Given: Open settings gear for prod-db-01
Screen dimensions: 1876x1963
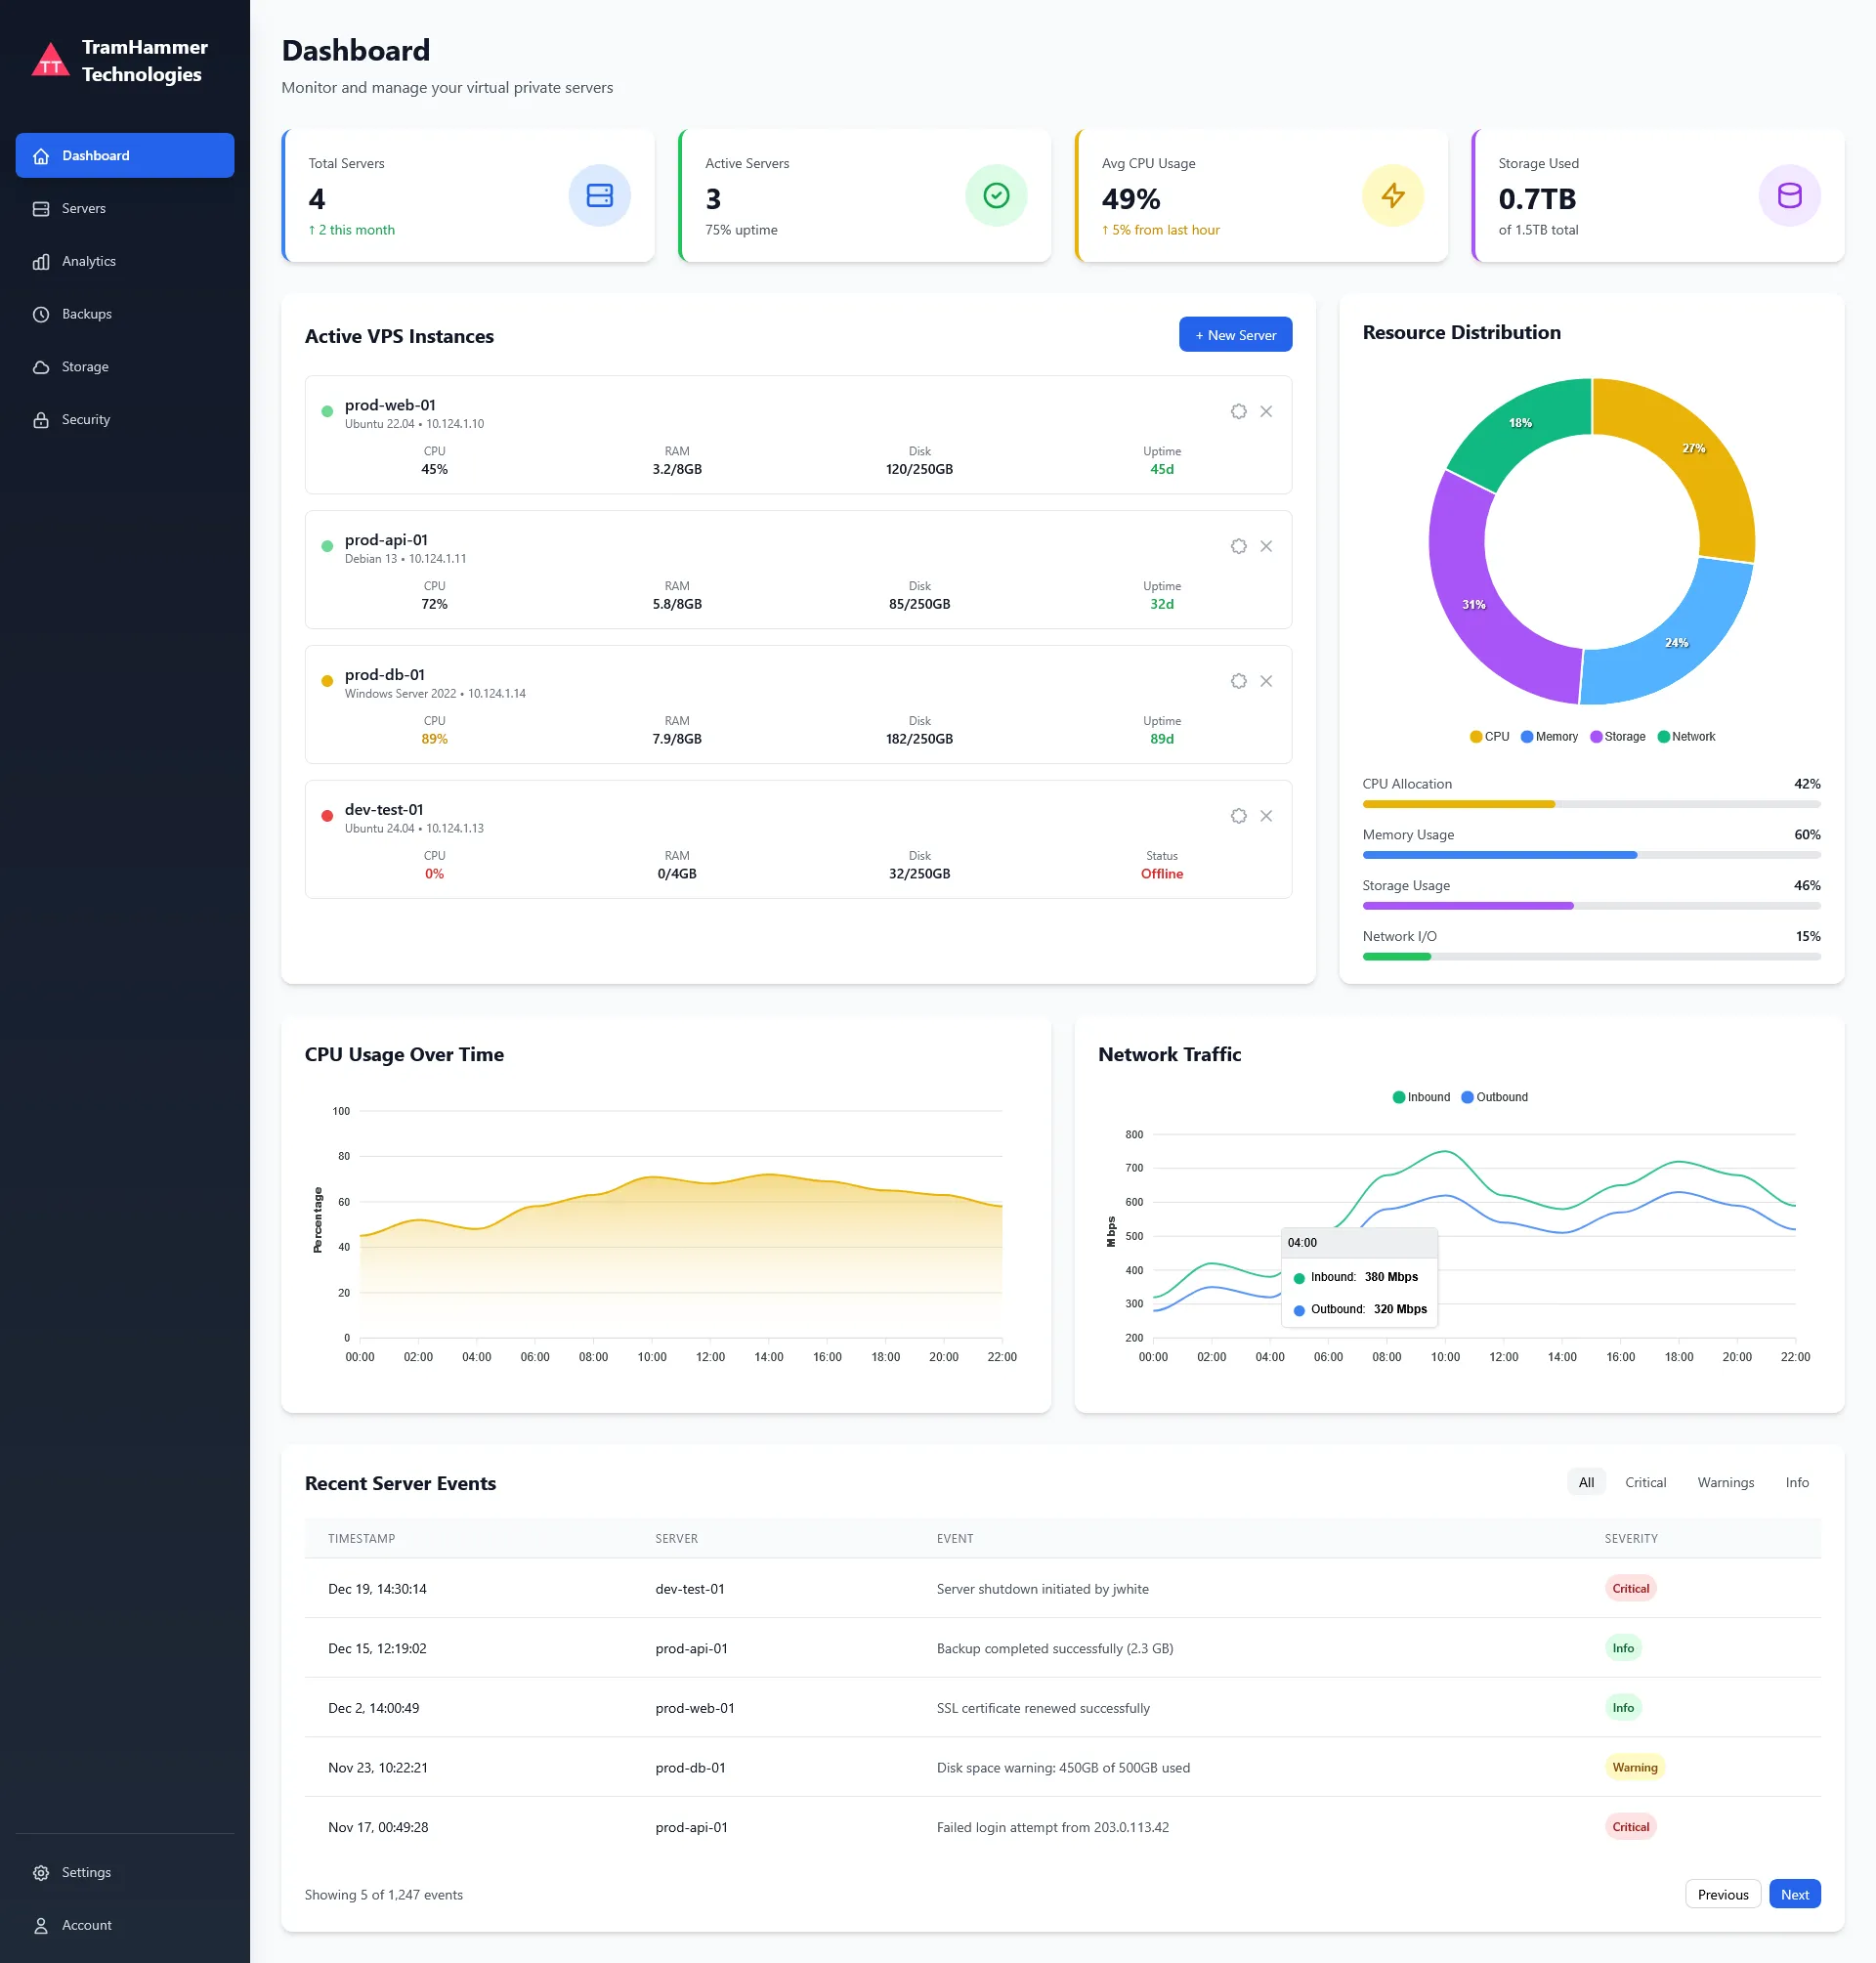Looking at the screenshot, I should [x=1238, y=682].
